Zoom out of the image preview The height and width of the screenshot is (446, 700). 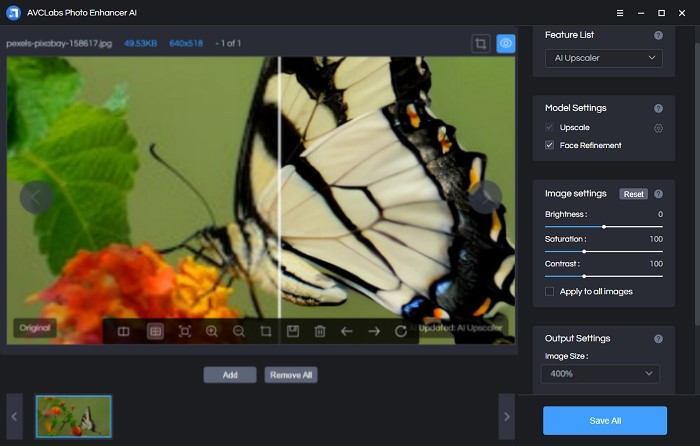(x=239, y=331)
